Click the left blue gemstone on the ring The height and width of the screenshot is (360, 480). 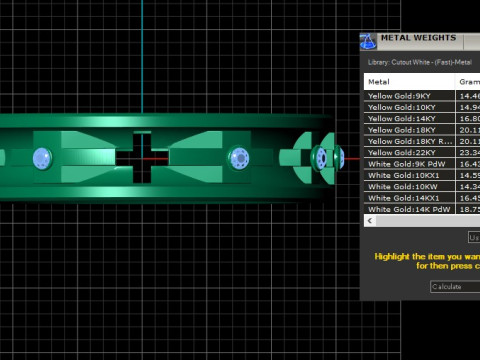42,158
